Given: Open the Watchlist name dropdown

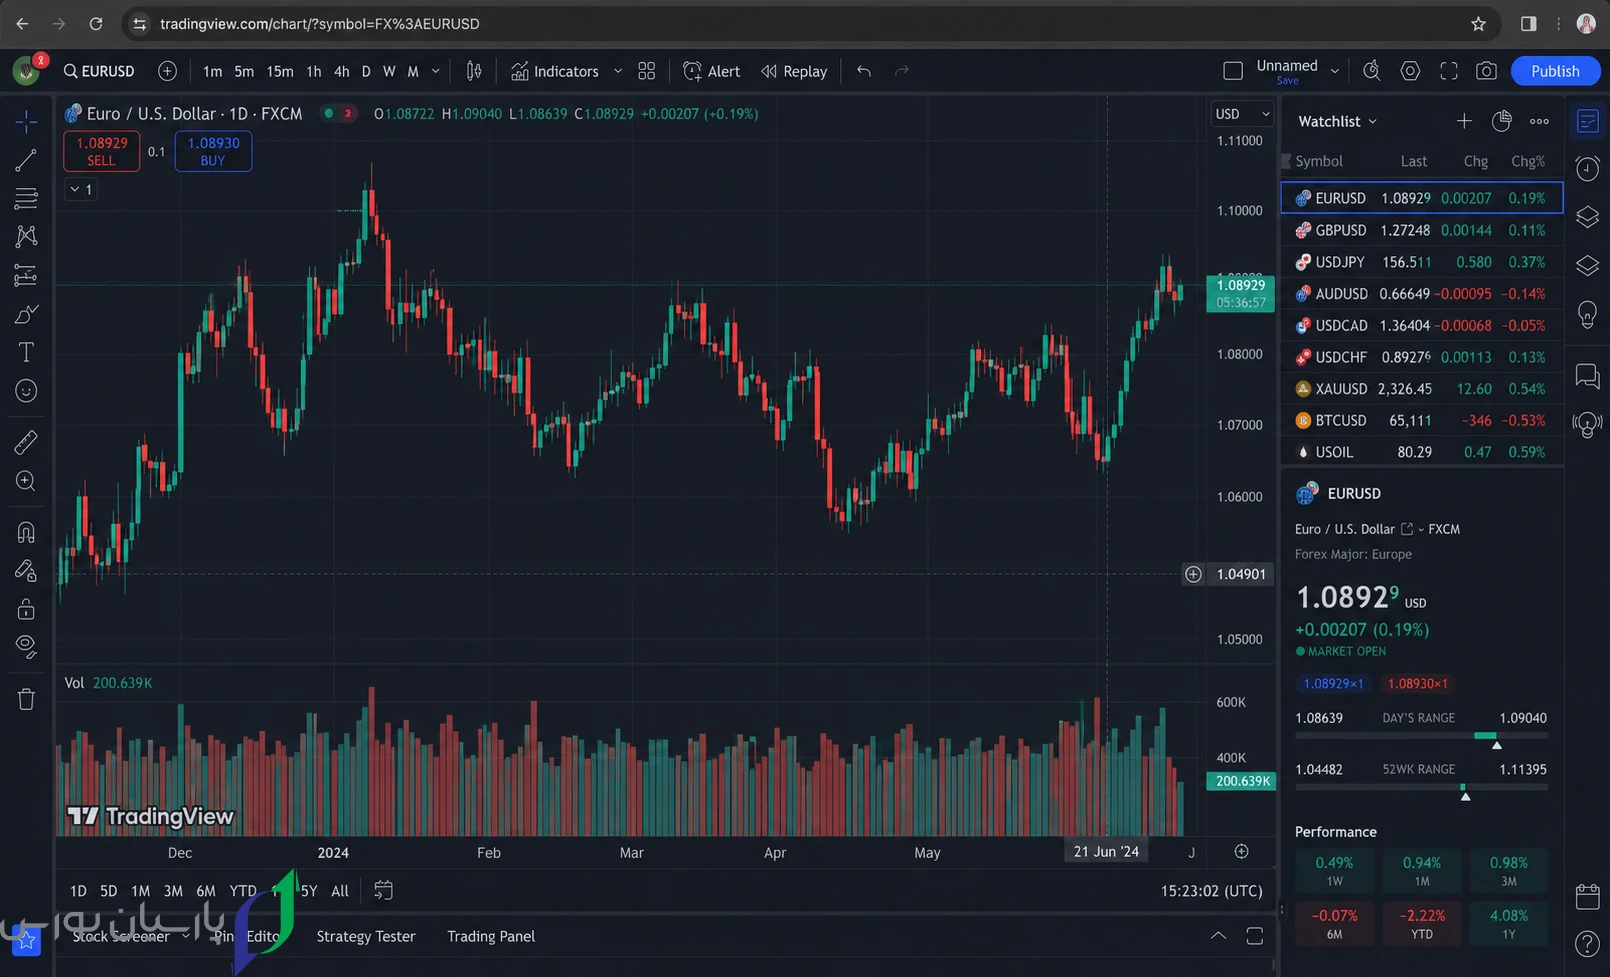Looking at the screenshot, I should [1338, 121].
